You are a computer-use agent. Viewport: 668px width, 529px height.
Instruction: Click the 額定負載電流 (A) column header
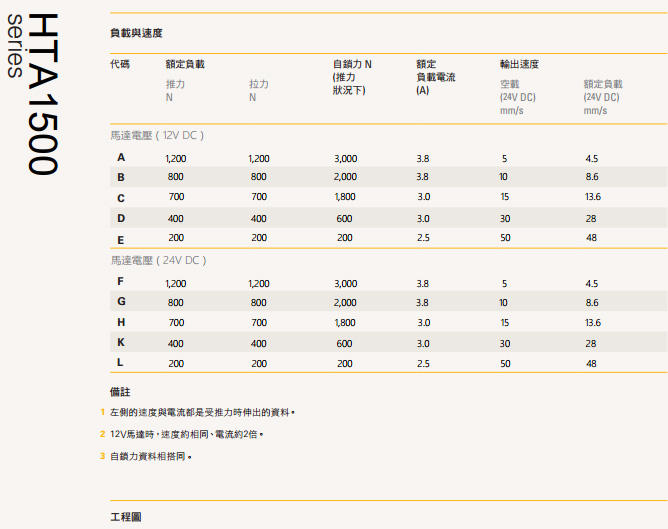coord(436,77)
